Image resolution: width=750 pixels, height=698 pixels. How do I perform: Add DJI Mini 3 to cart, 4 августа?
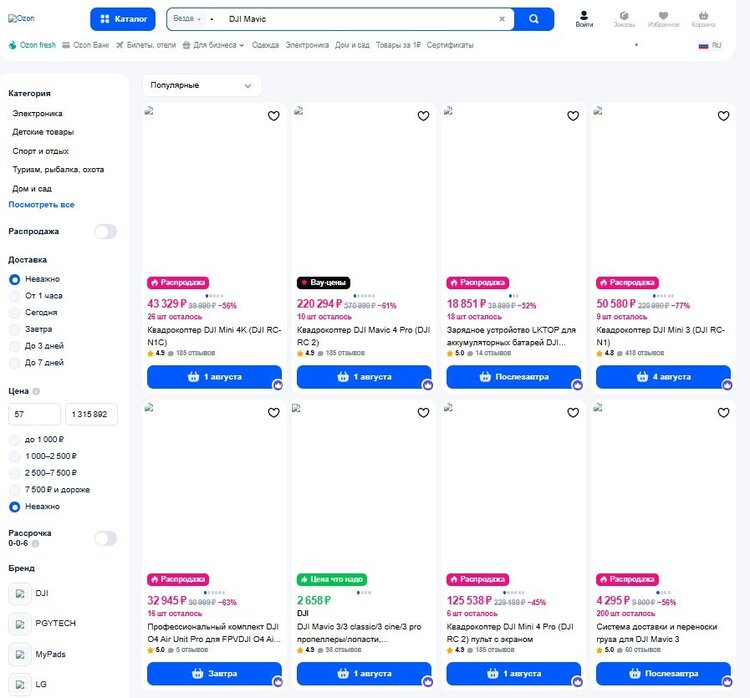point(663,377)
